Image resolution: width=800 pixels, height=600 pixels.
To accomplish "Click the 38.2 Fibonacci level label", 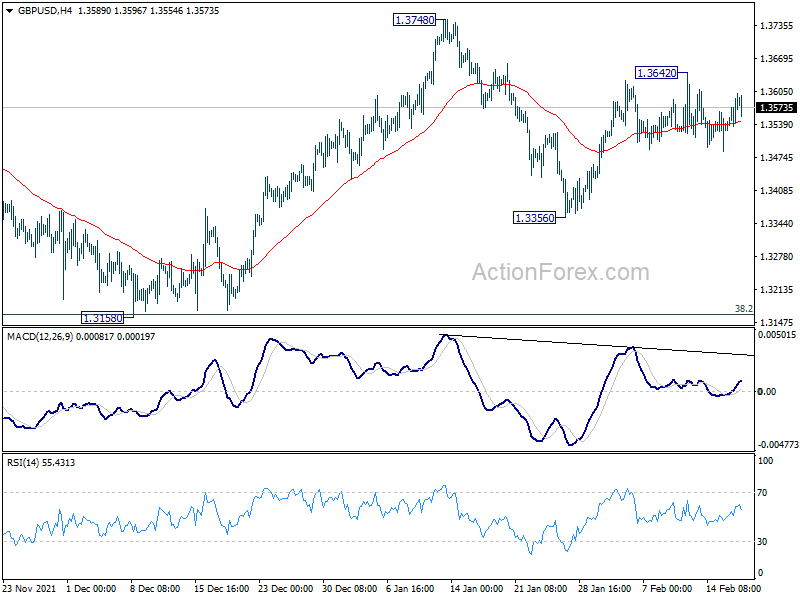I will pyautogui.click(x=743, y=308).
